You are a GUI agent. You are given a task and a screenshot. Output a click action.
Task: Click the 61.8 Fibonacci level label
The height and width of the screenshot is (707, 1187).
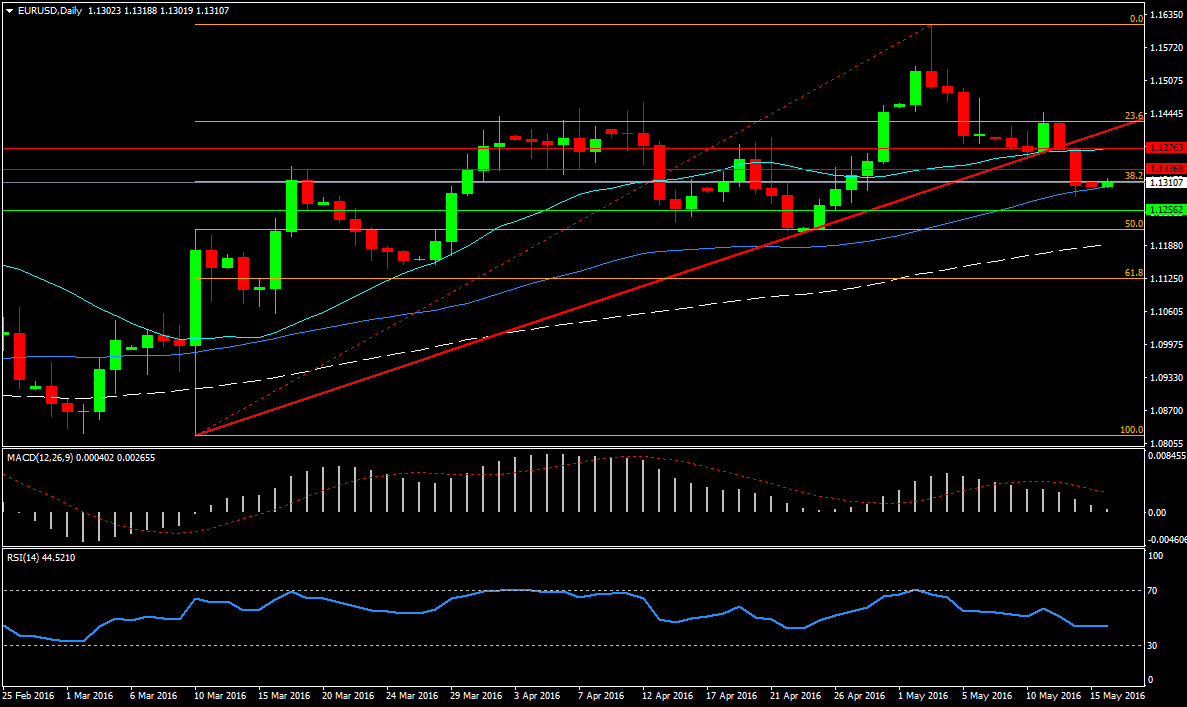point(1133,272)
